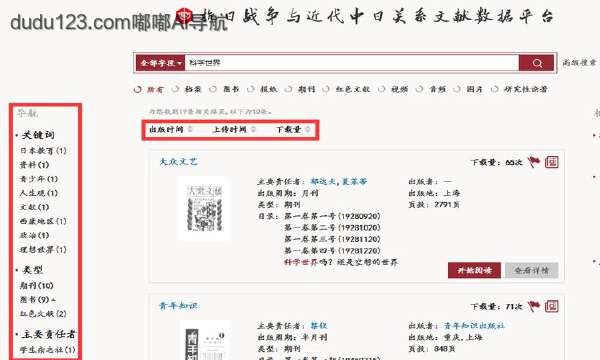Image resolution: width=600 pixels, height=360 pixels.
Task: Click the square stamp icon on 青年知识
Action: coord(551,306)
